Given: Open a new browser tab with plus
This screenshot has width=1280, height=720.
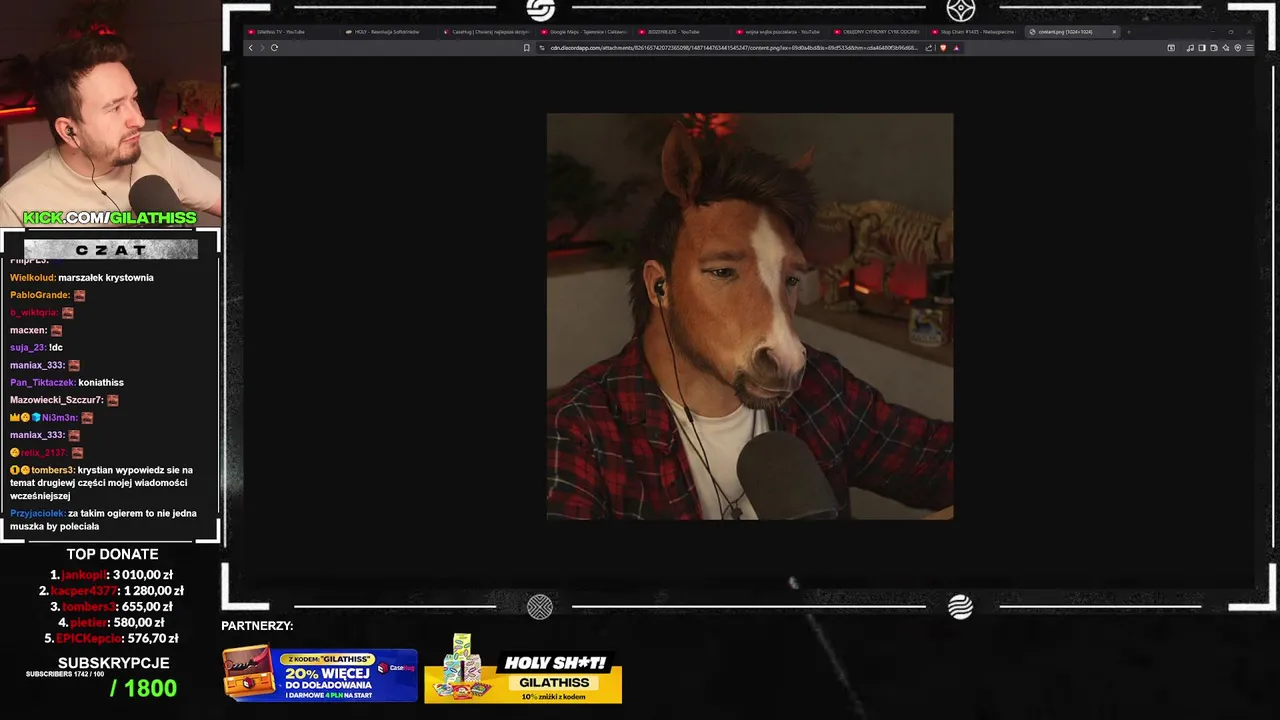Looking at the screenshot, I should [x=1128, y=32].
